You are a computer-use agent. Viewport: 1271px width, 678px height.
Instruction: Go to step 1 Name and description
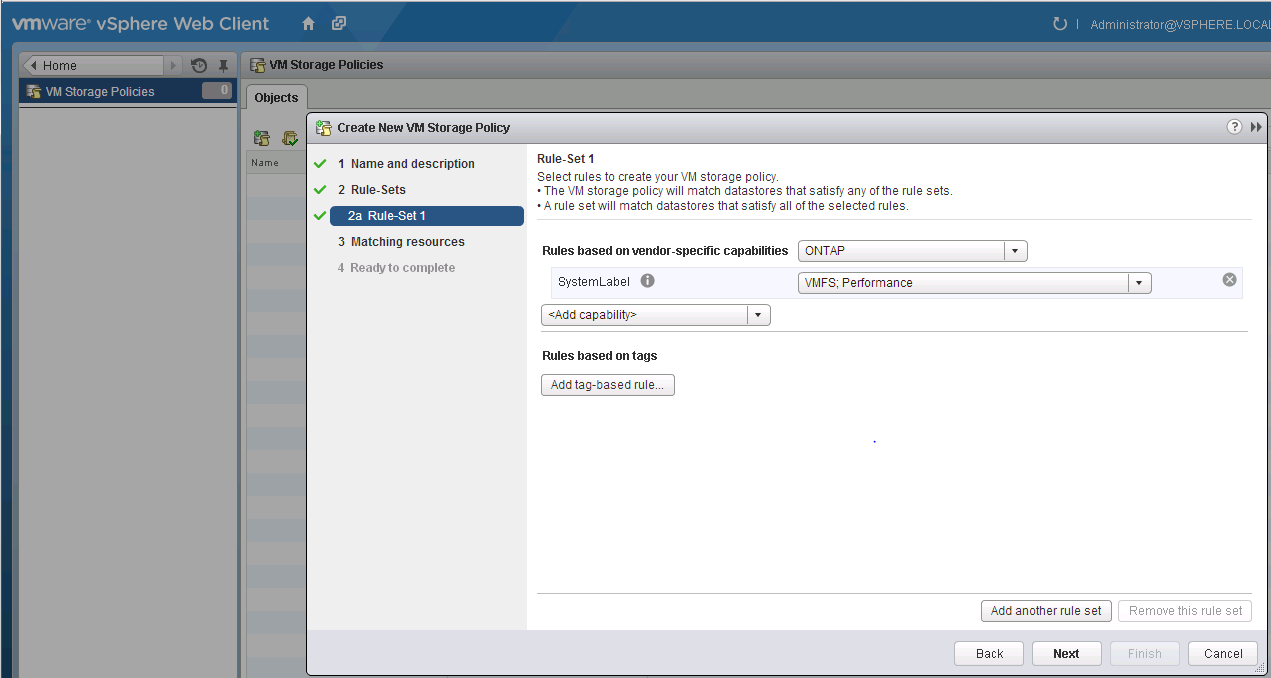(x=406, y=164)
